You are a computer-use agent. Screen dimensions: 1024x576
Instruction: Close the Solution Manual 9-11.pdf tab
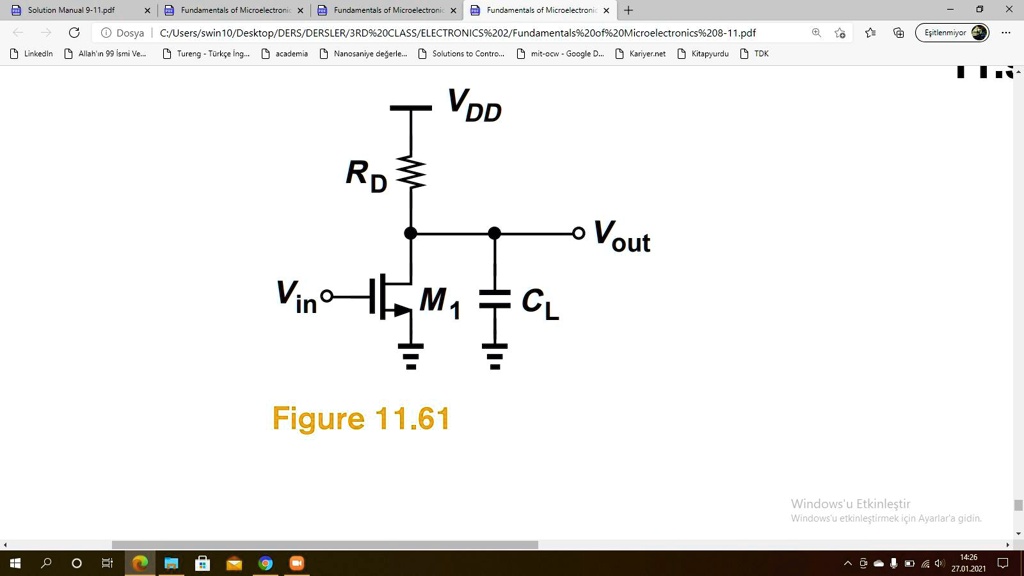click(x=147, y=10)
